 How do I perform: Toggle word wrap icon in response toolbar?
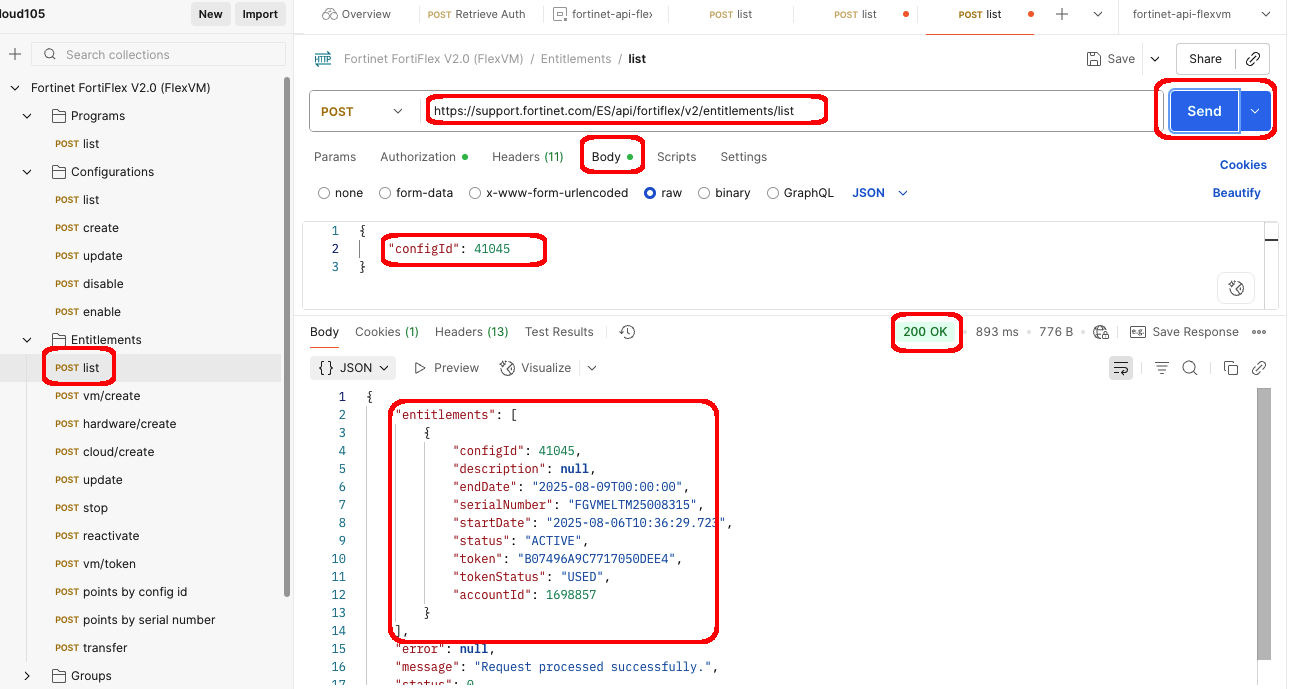[1121, 368]
